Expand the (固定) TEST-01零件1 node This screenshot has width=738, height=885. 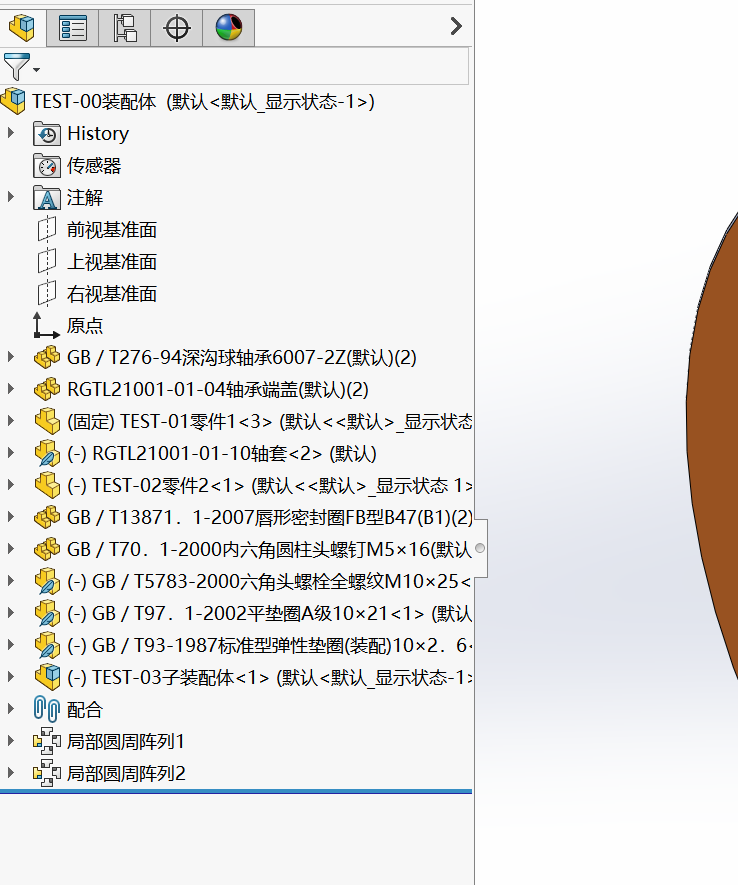pyautogui.click(x=11, y=420)
